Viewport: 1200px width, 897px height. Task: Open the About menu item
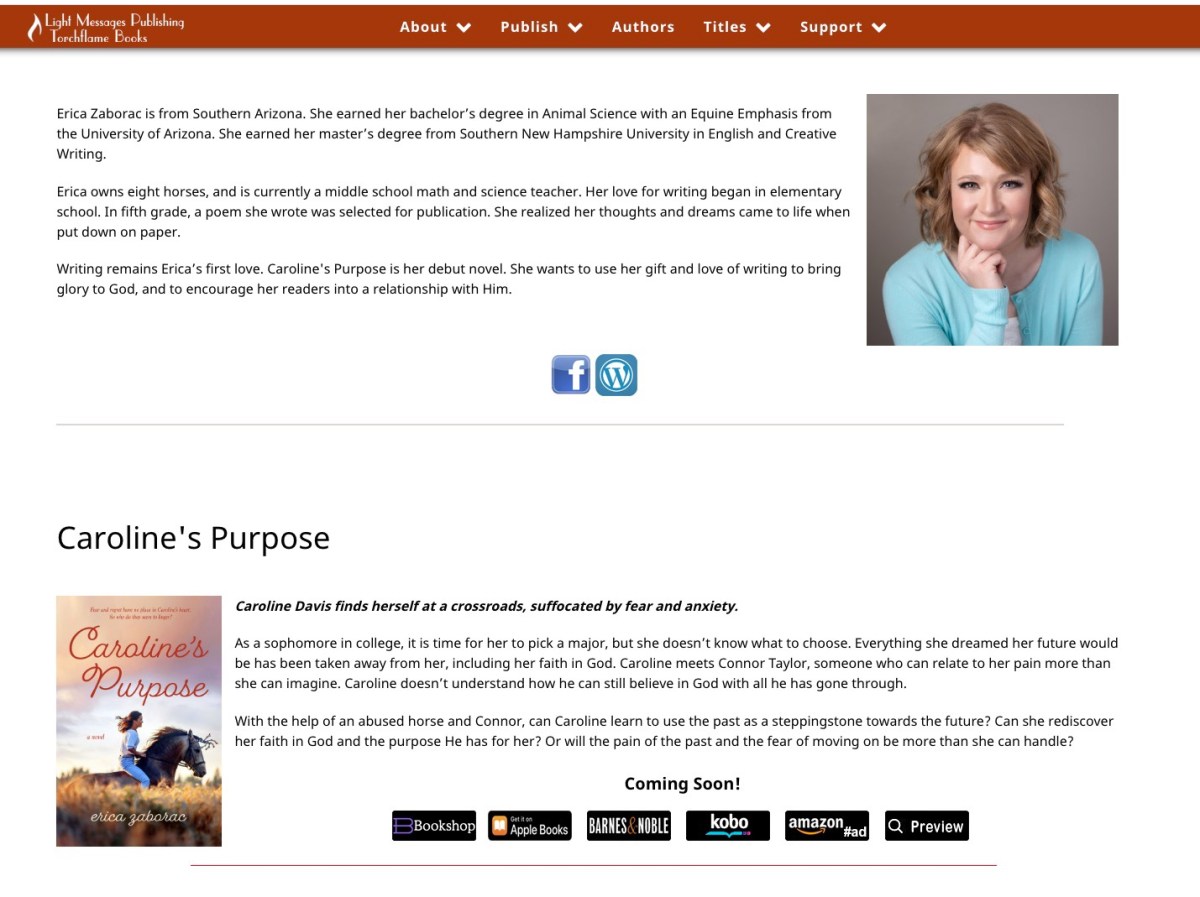click(423, 27)
